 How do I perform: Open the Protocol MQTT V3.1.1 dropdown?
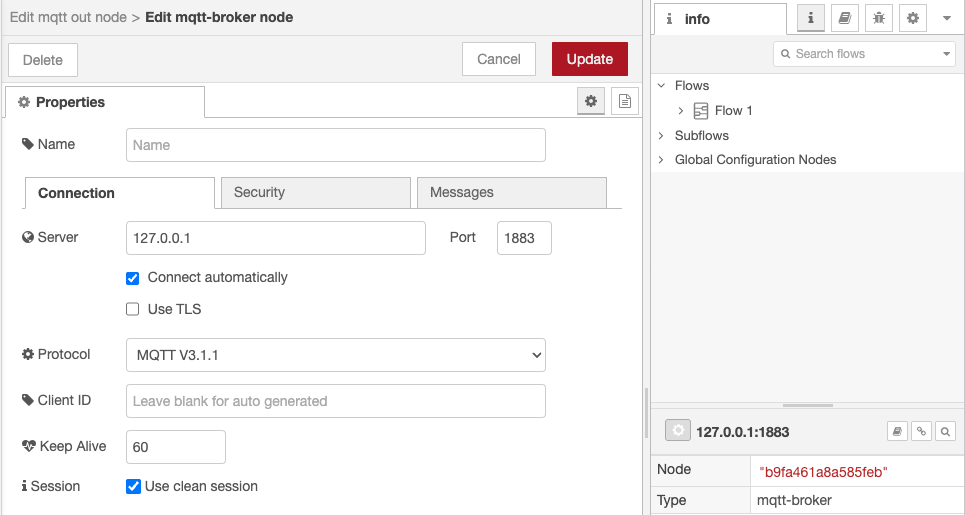[x=335, y=355]
